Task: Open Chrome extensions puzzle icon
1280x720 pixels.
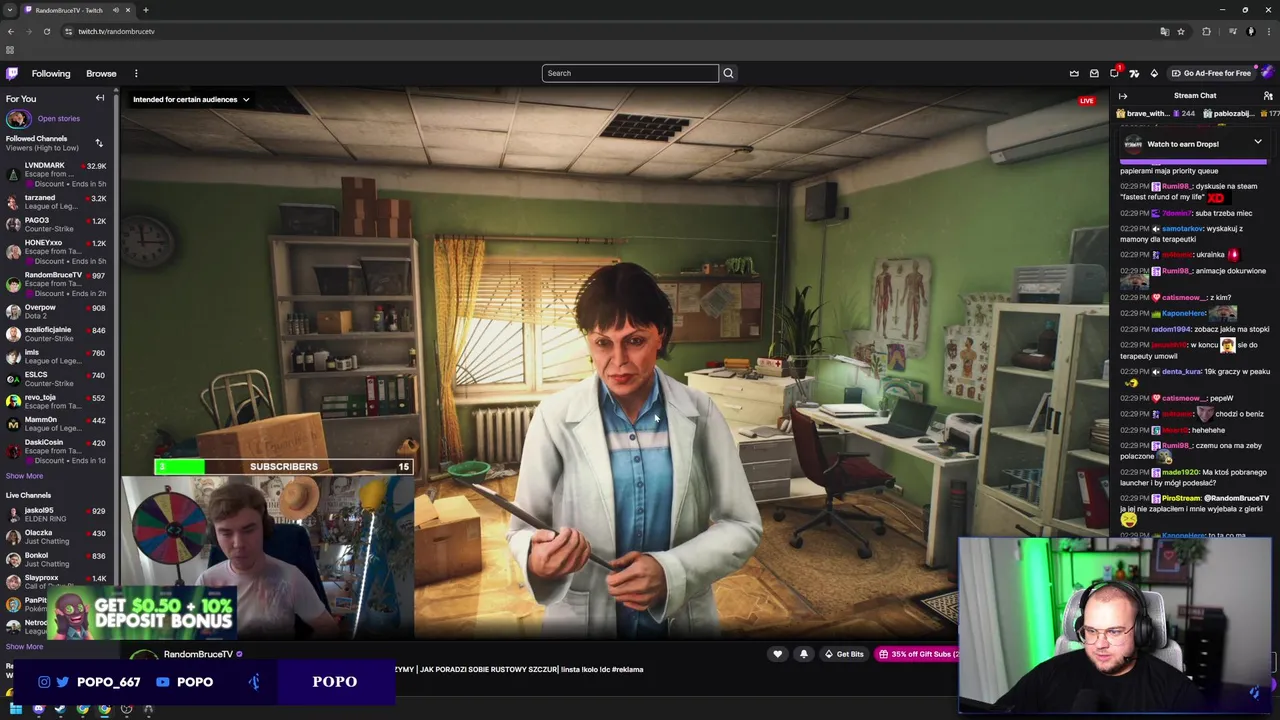Action: coord(1206,31)
